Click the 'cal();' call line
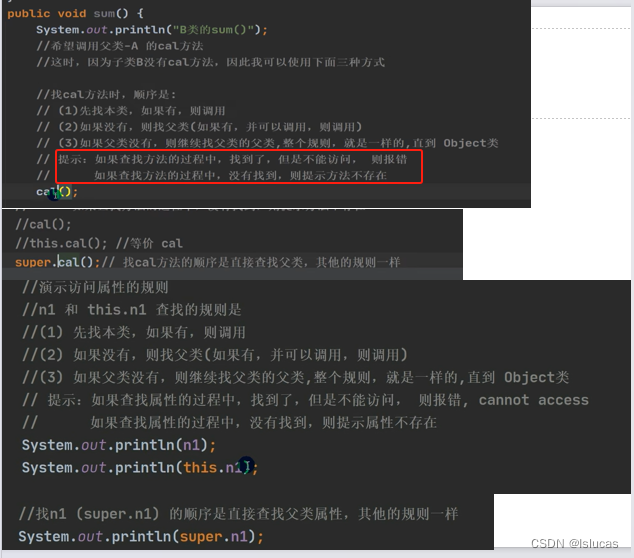 [x=57, y=191]
